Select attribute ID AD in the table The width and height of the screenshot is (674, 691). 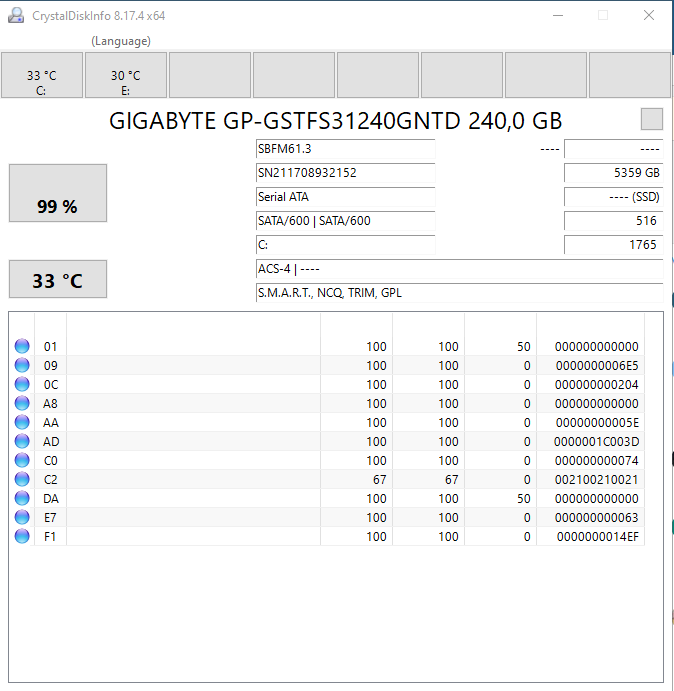(51, 442)
